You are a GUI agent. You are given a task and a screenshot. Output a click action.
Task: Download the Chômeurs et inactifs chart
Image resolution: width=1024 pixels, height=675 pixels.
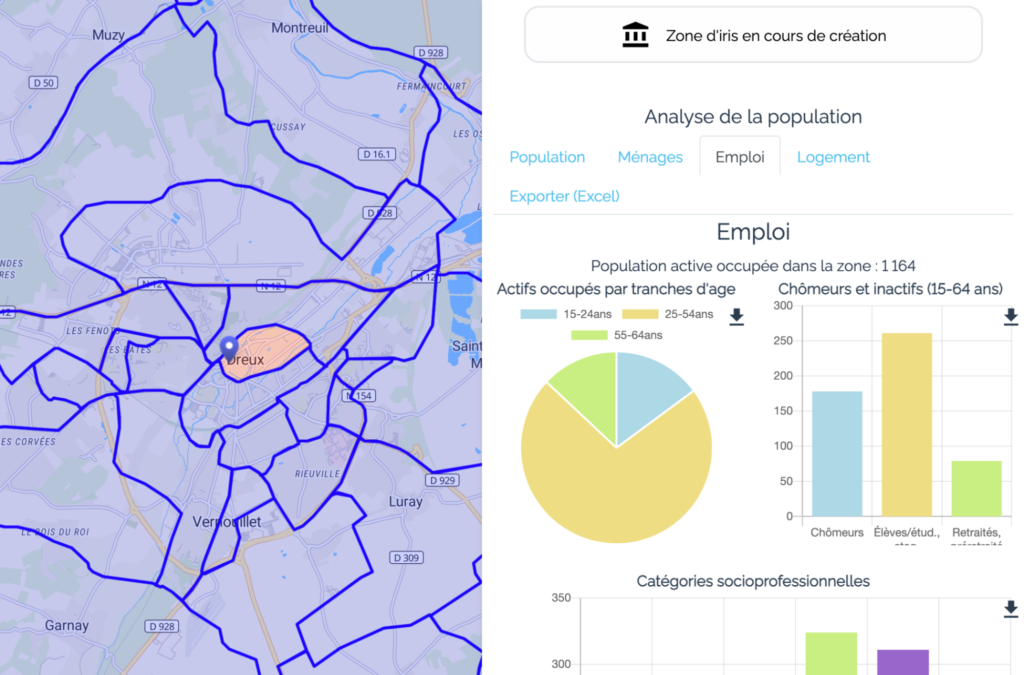pyautogui.click(x=1010, y=316)
